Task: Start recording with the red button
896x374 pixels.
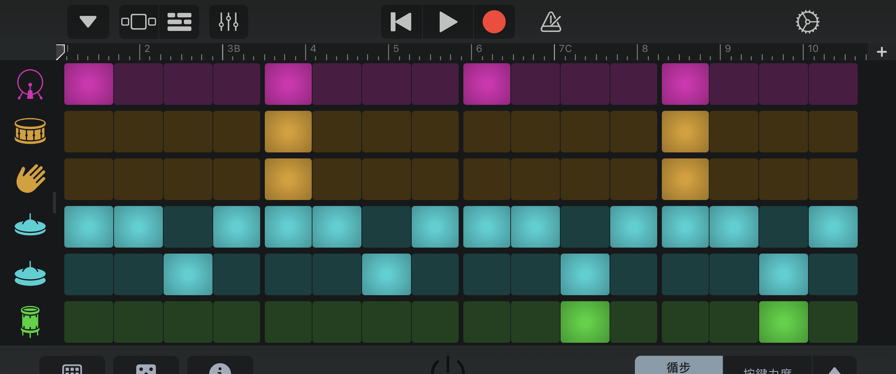Action: 494,22
